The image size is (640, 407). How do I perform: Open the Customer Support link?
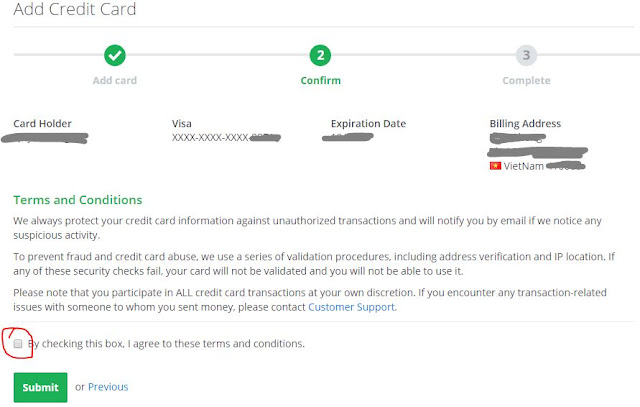[x=351, y=307]
